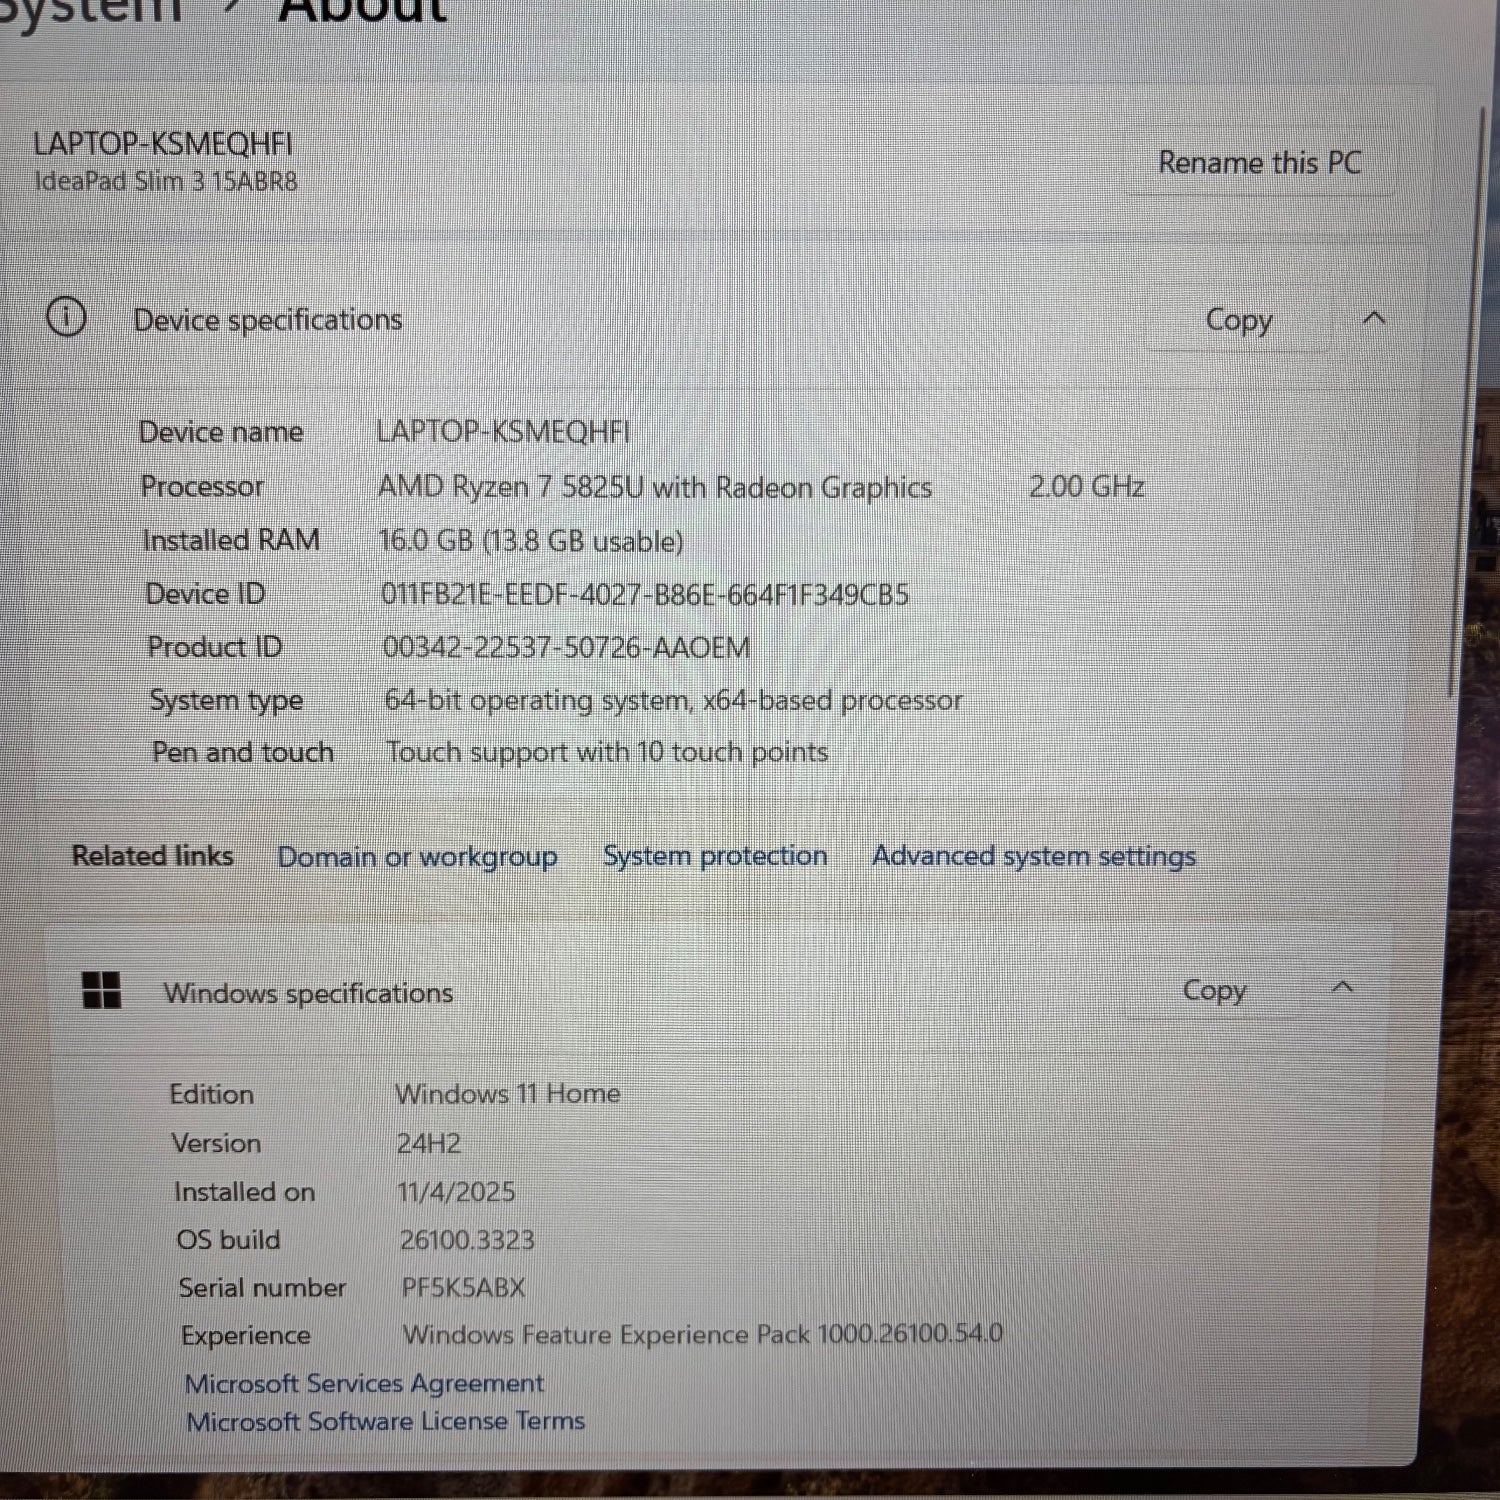Click the serial number PF5K5ABX
This screenshot has width=1500, height=1500.
tap(463, 1287)
